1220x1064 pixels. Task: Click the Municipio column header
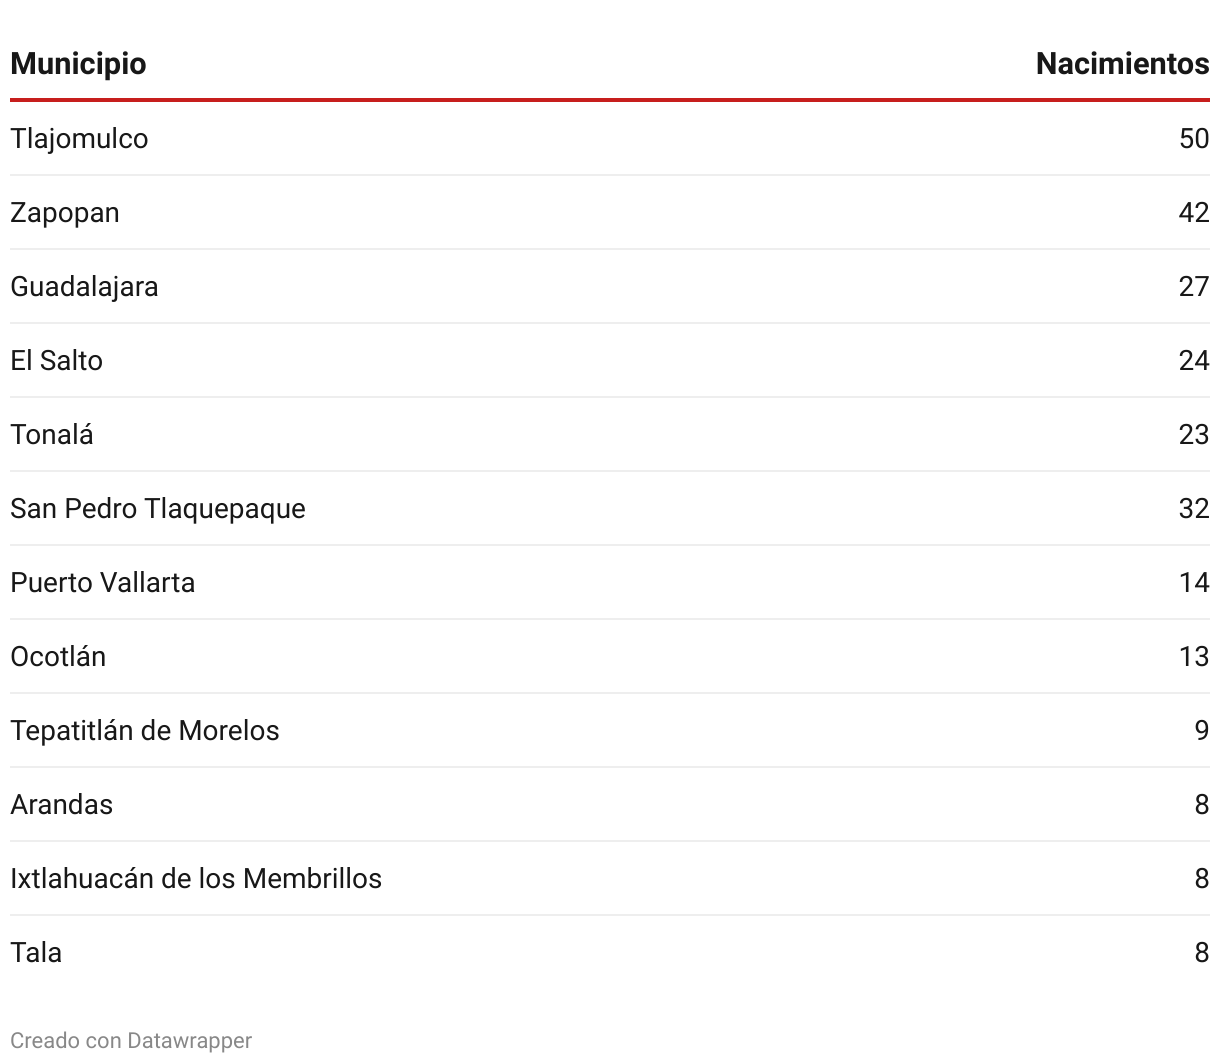78,64
